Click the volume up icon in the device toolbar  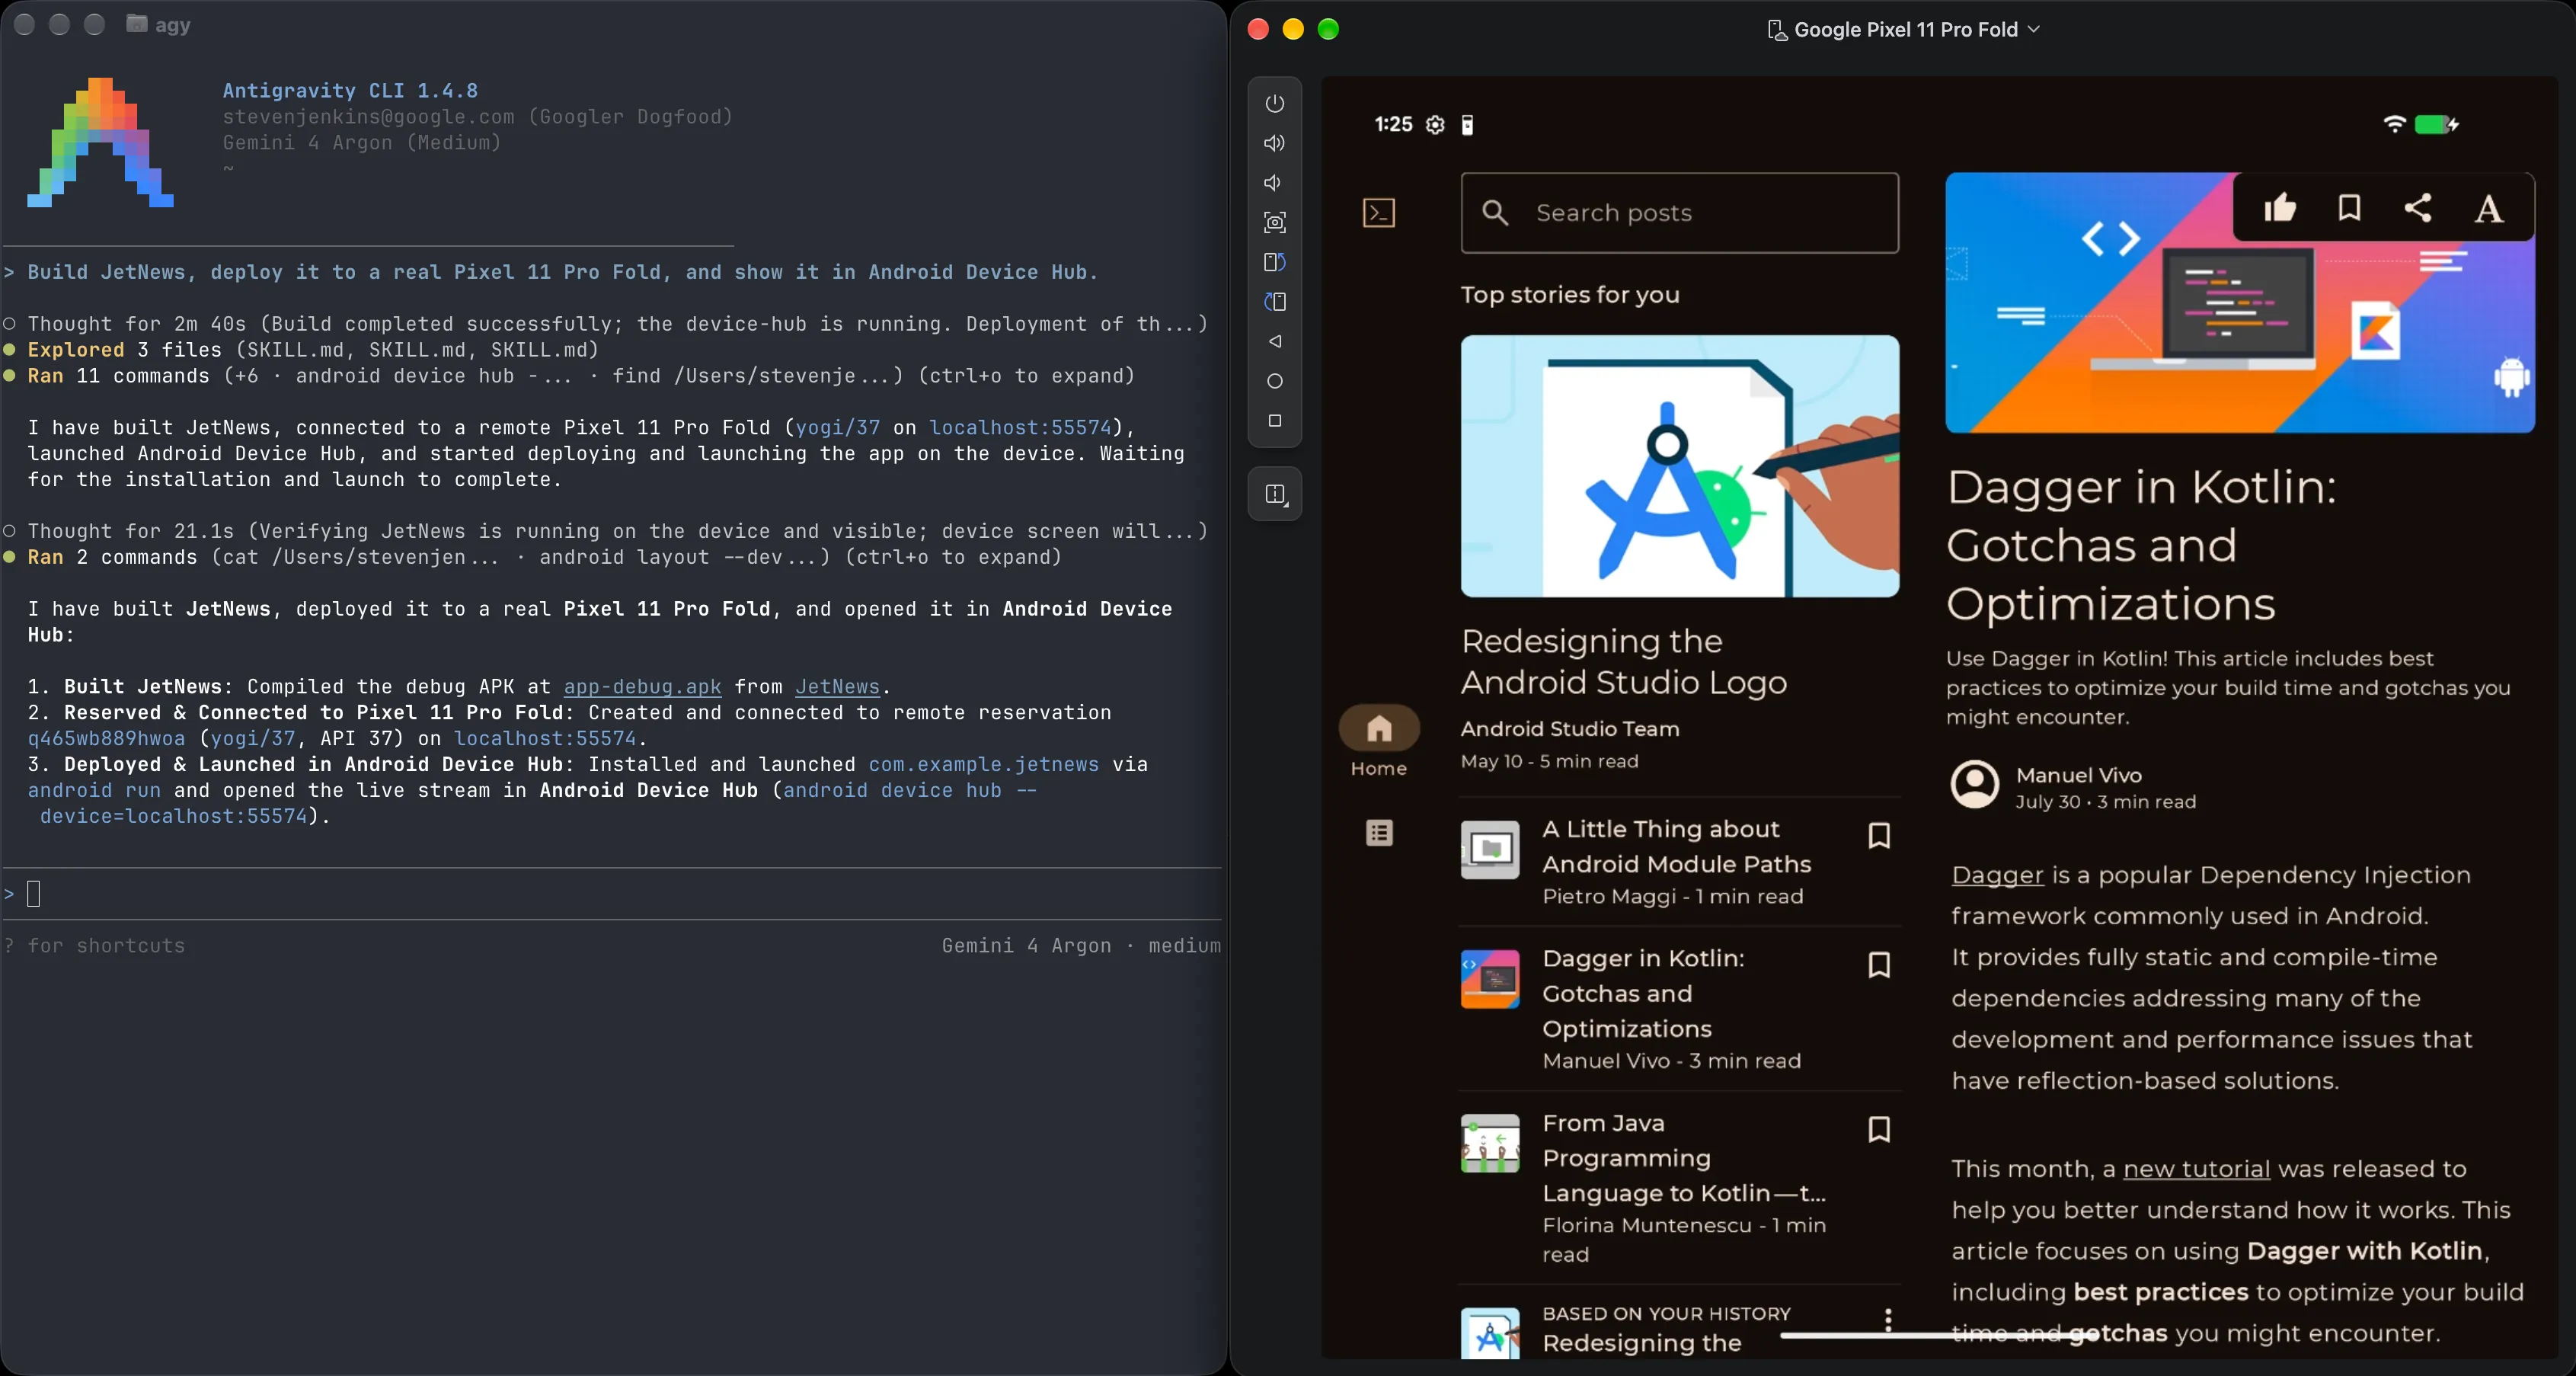1274,143
